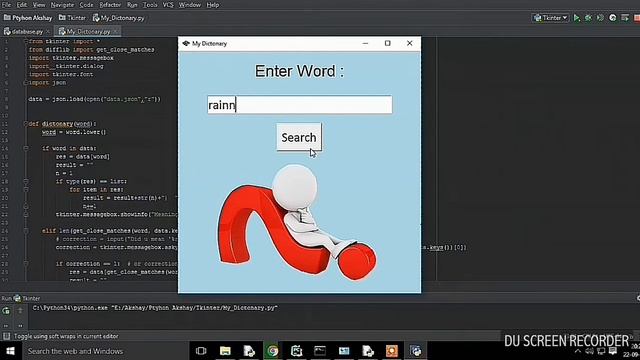Click the status bar tool windows toggle icon
The width and height of the screenshot is (640, 360).
(x=6, y=336)
